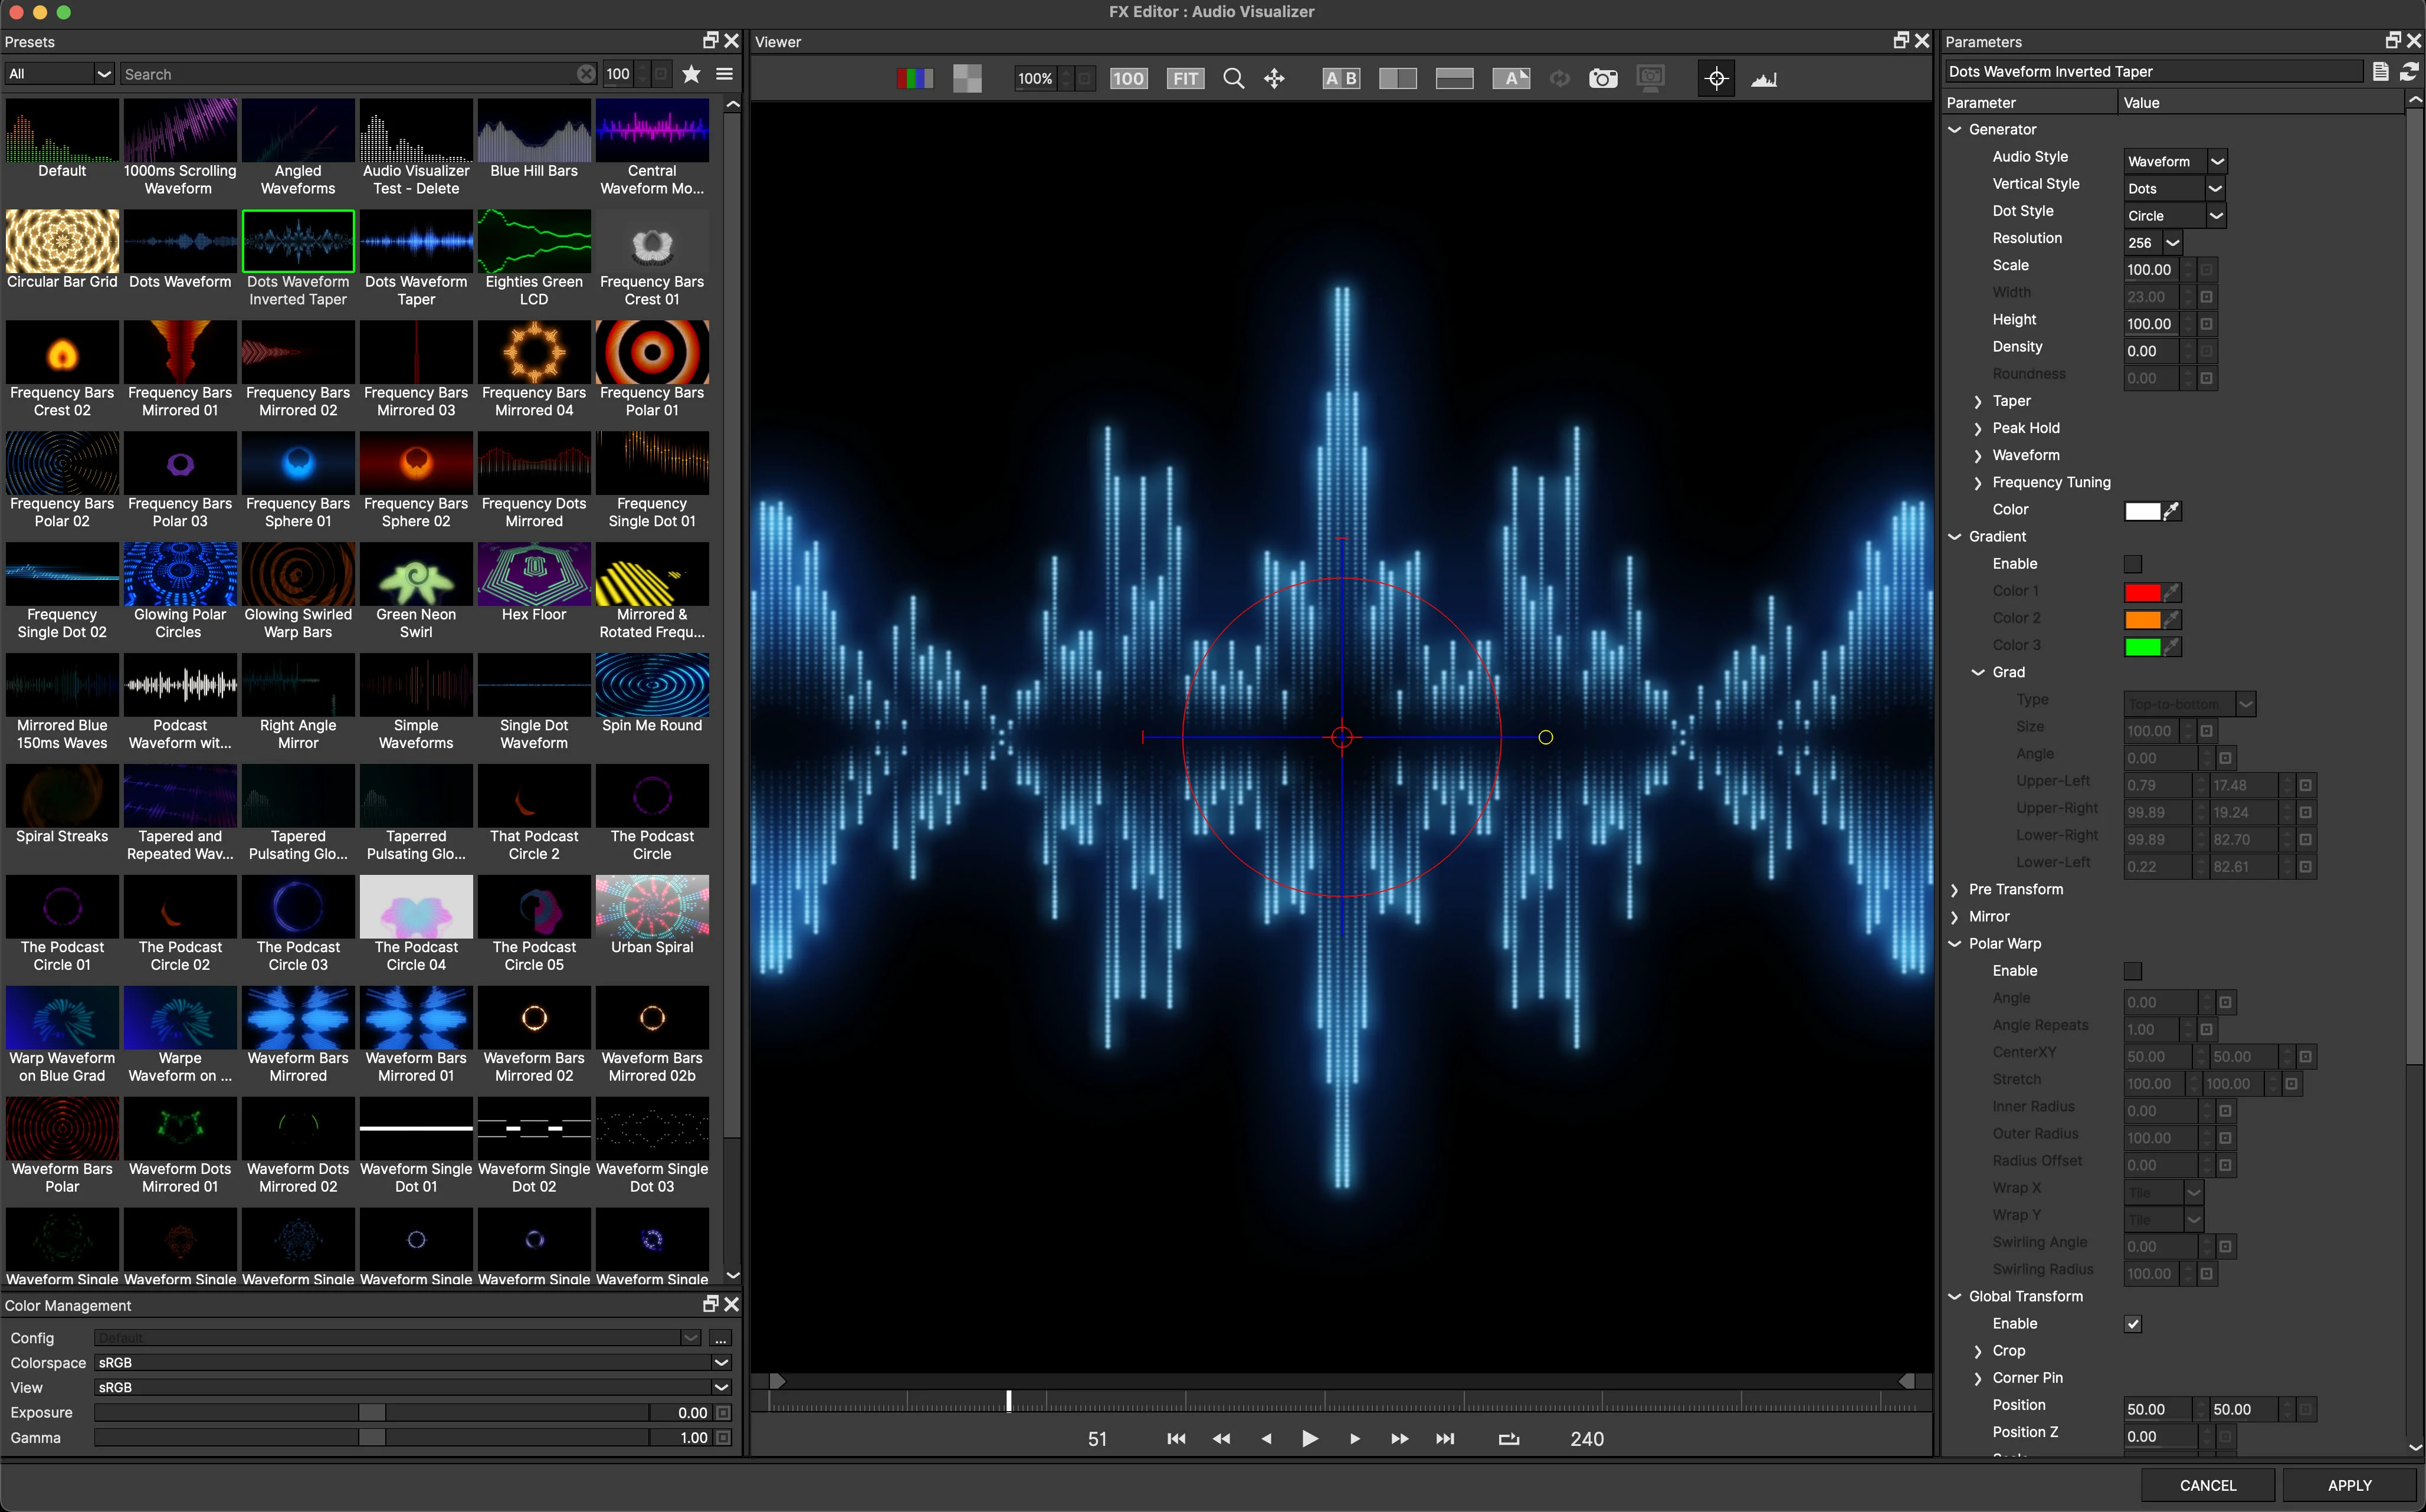Open the Colorspace sRGB dropdown

pyautogui.click(x=412, y=1362)
